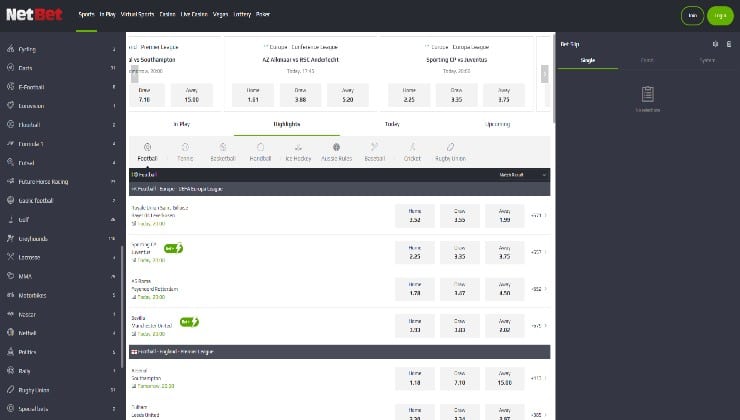Open Live Casino in top navigation
The image size is (740, 420).
(x=193, y=15)
